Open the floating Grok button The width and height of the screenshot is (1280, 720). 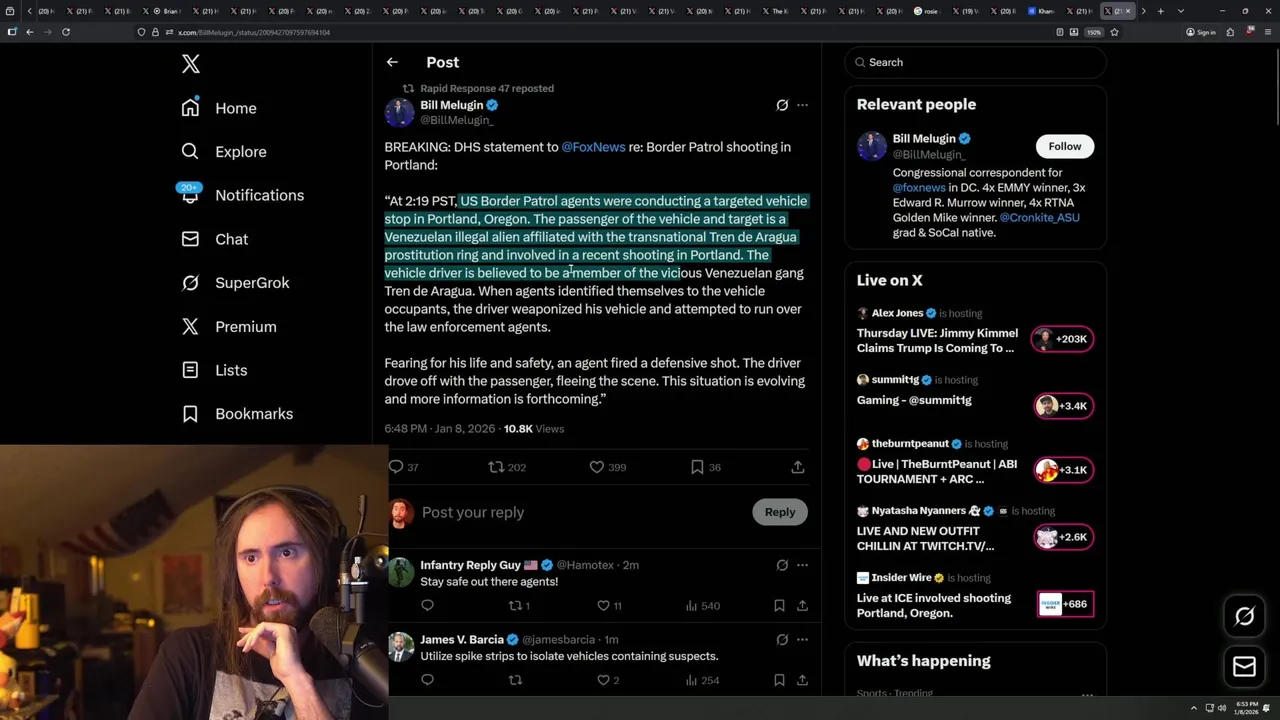[1245, 617]
